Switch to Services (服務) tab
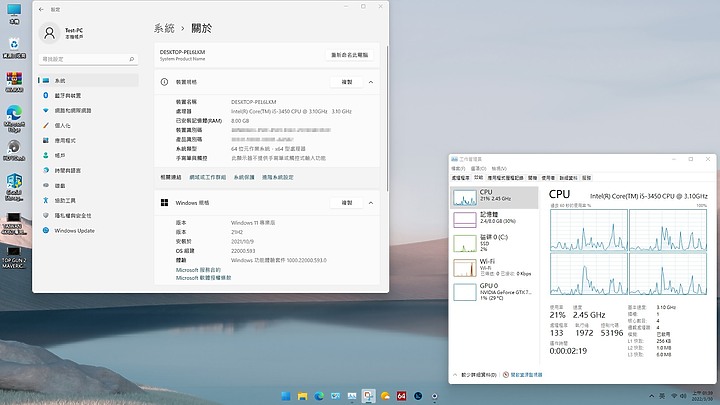The height and width of the screenshot is (405, 720). 587,178
